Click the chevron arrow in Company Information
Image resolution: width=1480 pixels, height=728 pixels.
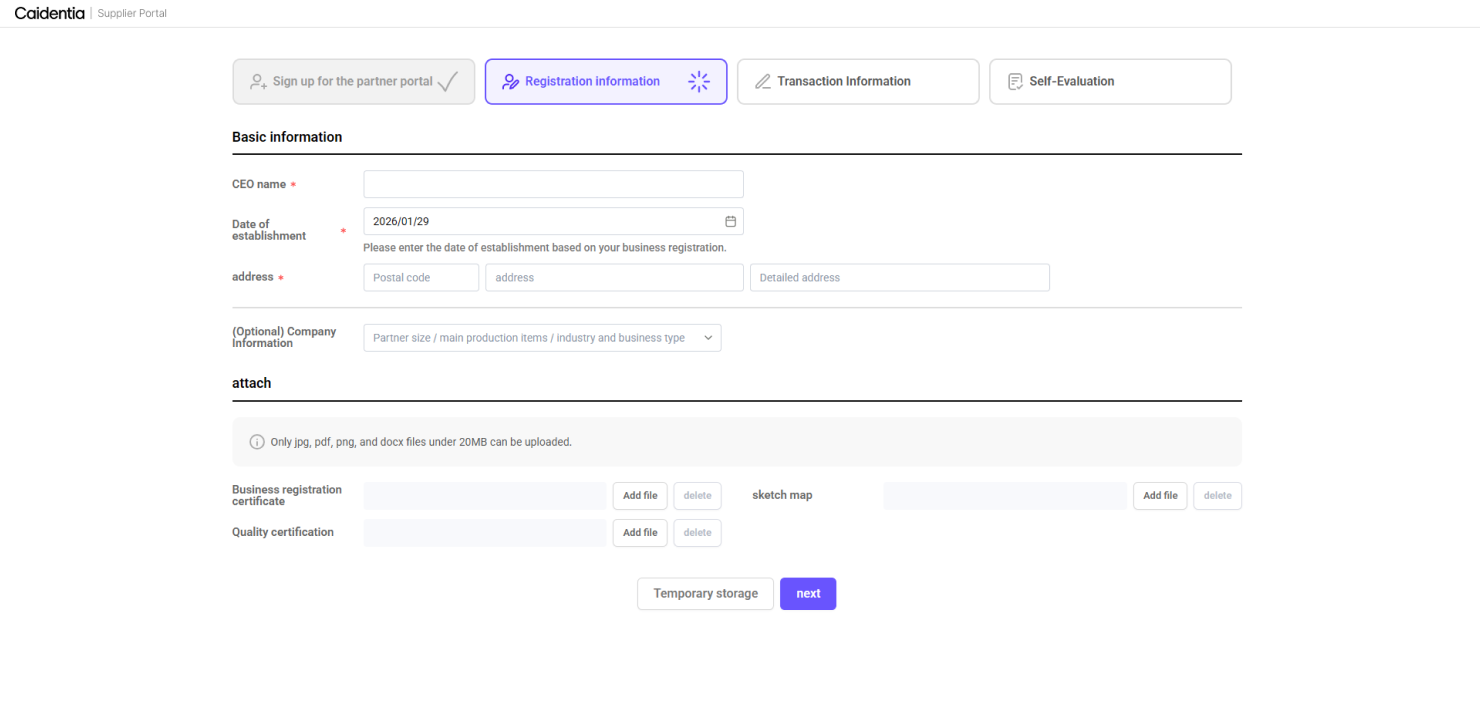tap(708, 338)
